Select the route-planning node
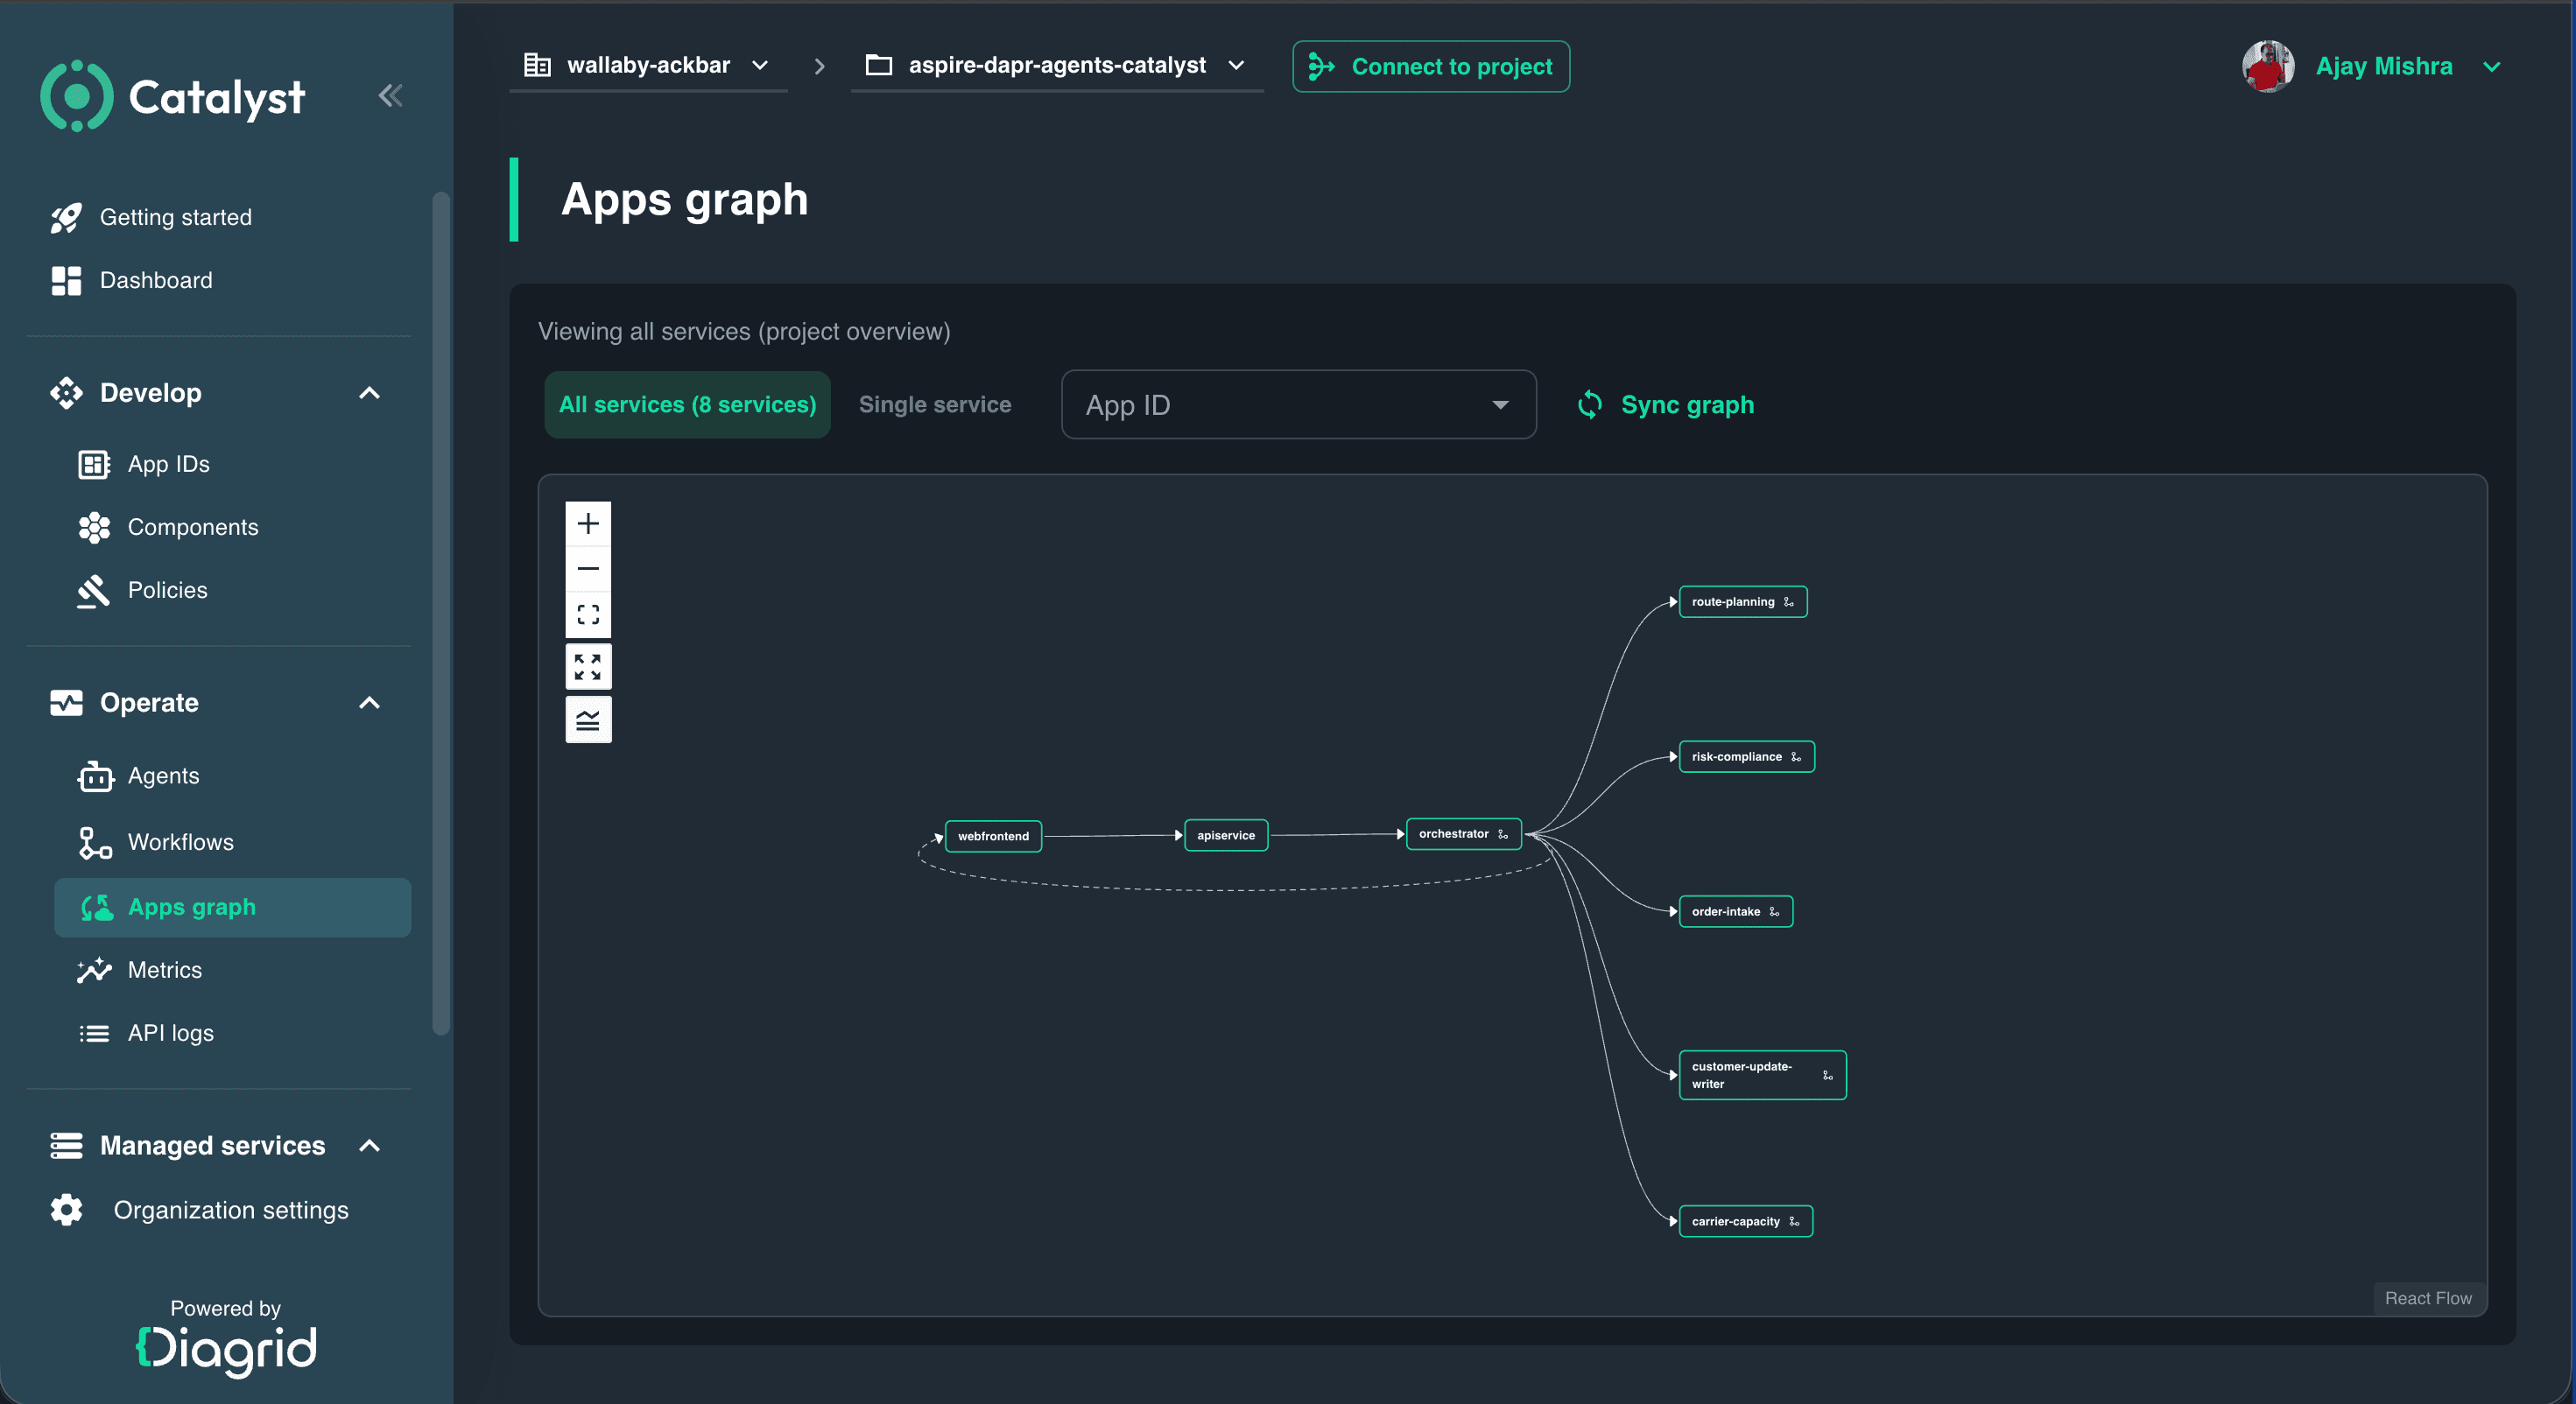 [x=1742, y=602]
